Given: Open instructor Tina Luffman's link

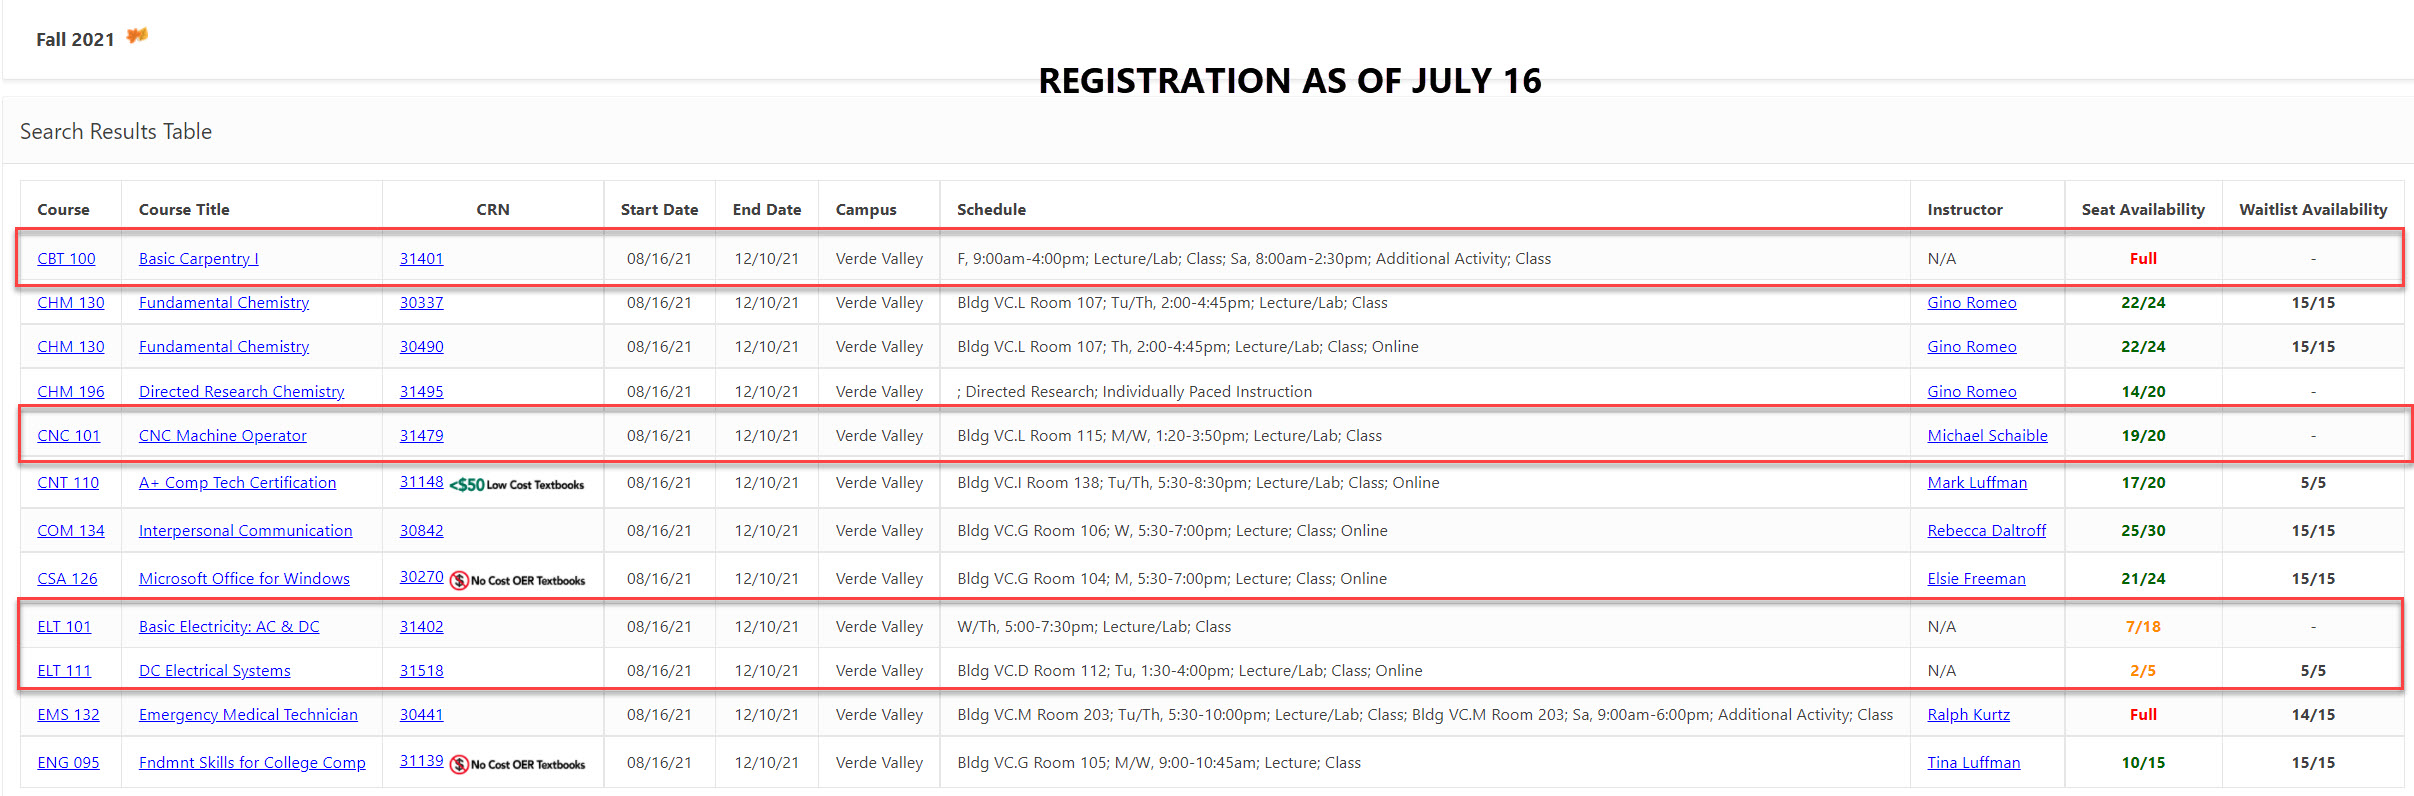Looking at the screenshot, I should tap(1973, 762).
